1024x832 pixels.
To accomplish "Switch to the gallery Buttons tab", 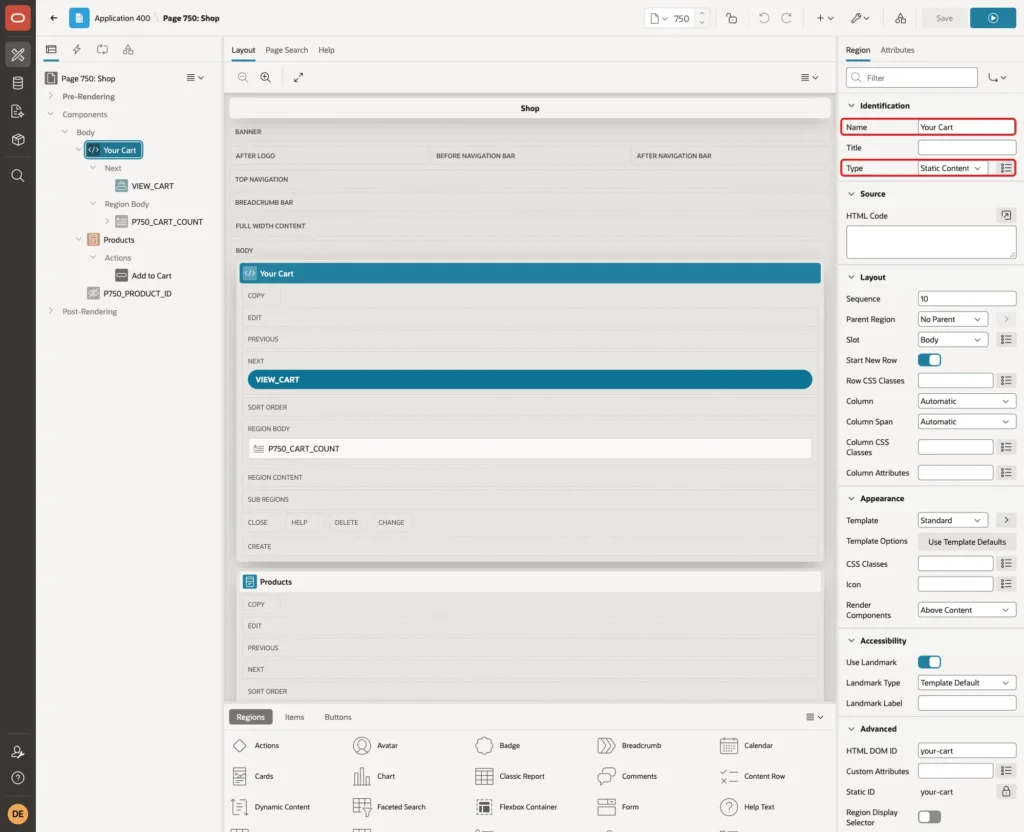I will click(x=338, y=717).
